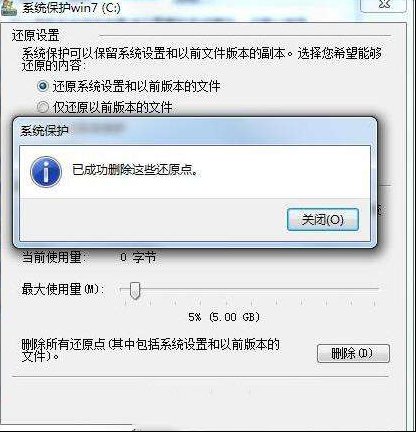Click the 系统保护win7 (C:) window title
Image resolution: width=416 pixels, height=432 pixels.
(71, 8)
